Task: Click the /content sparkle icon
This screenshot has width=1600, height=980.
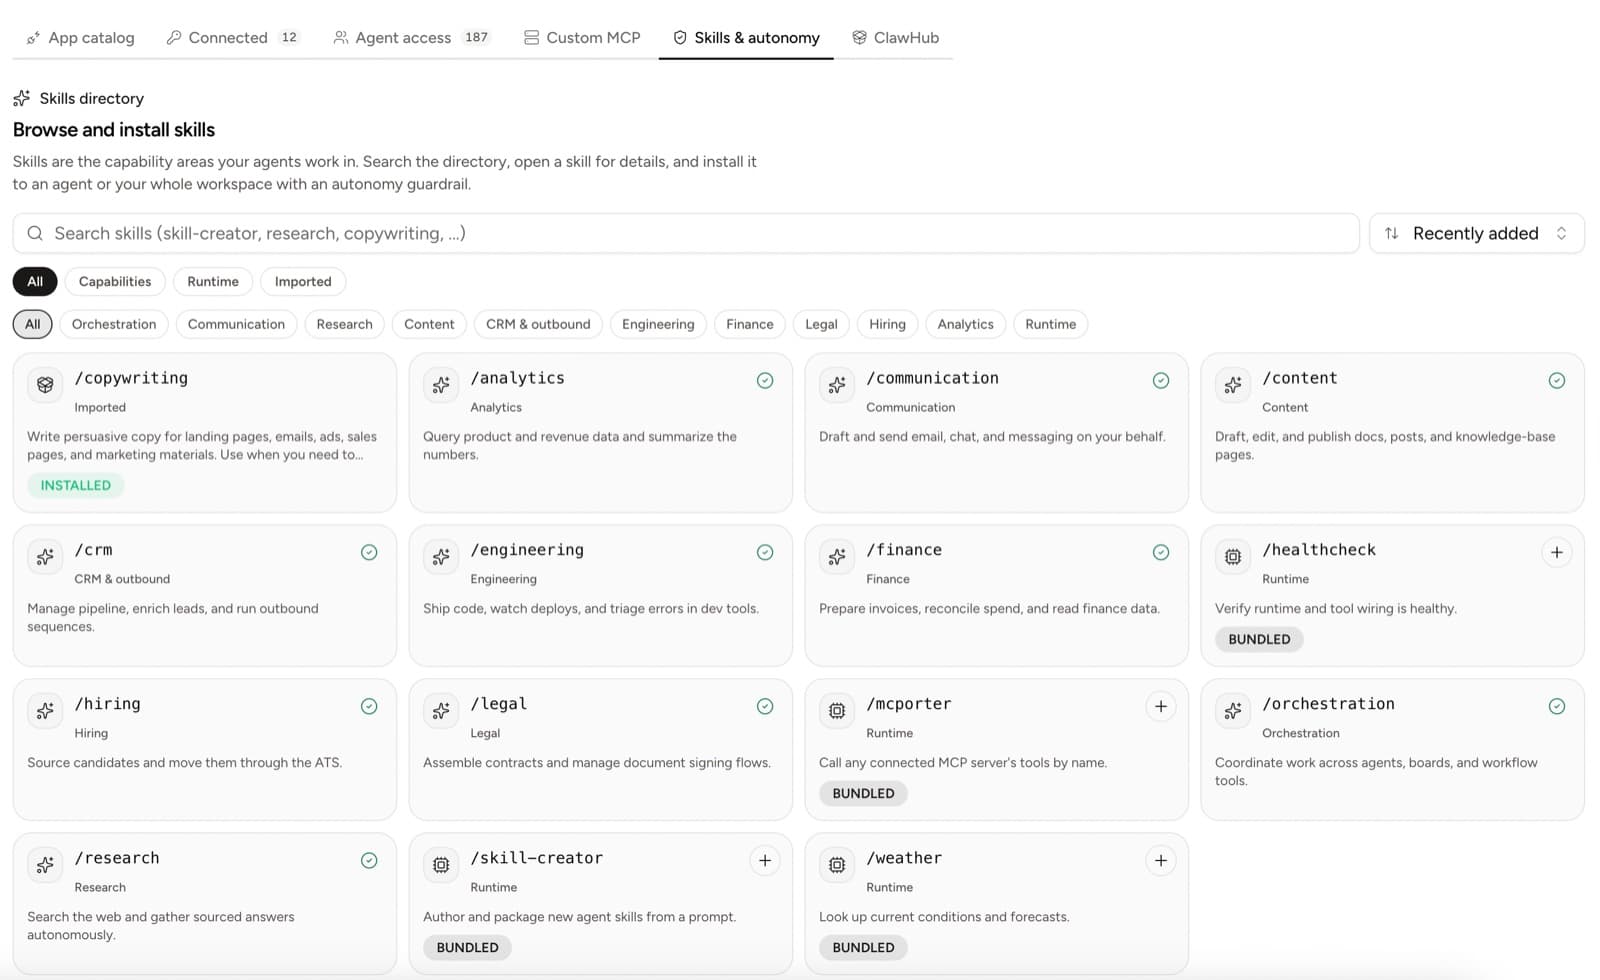Action: [x=1233, y=384]
